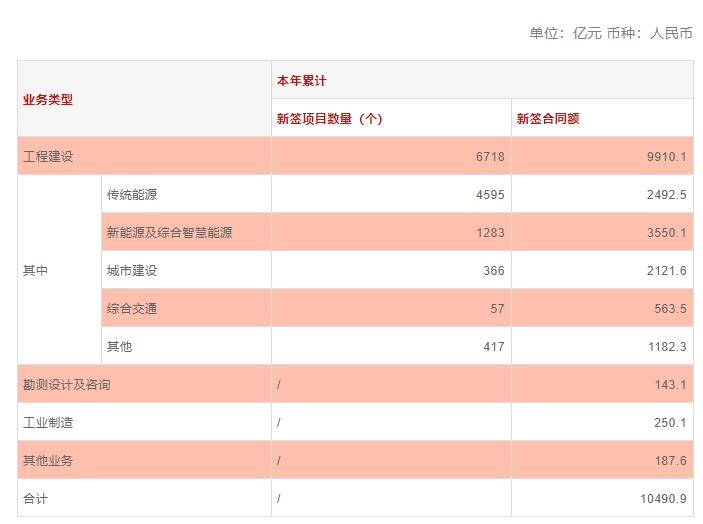The height and width of the screenshot is (524, 703).
Task: Select the 传统能源 row label
Action: [132, 194]
